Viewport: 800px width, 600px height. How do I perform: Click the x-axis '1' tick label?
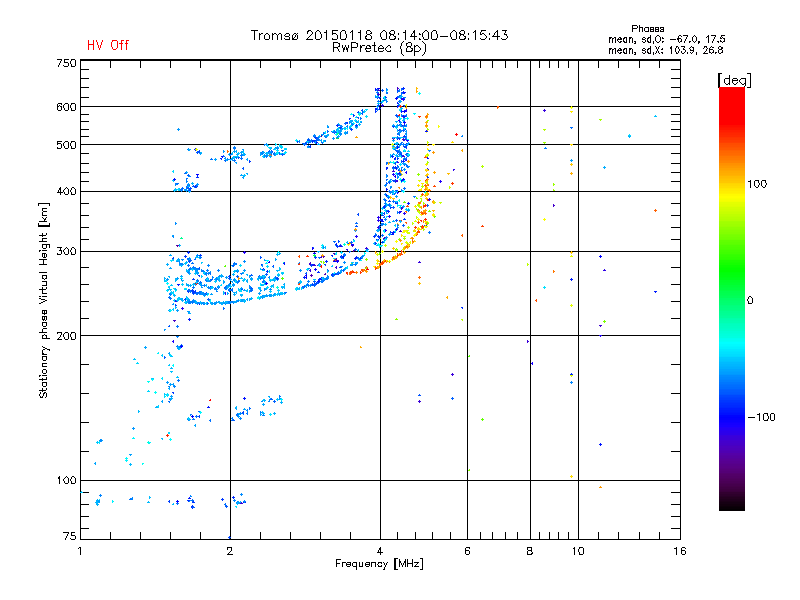point(80,551)
